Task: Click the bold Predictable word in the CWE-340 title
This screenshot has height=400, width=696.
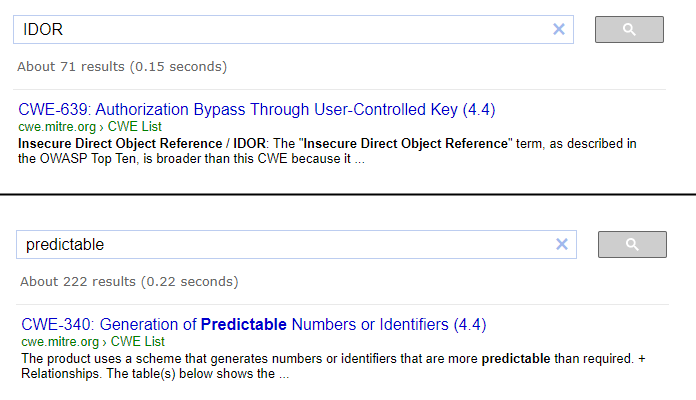Action: pos(244,325)
